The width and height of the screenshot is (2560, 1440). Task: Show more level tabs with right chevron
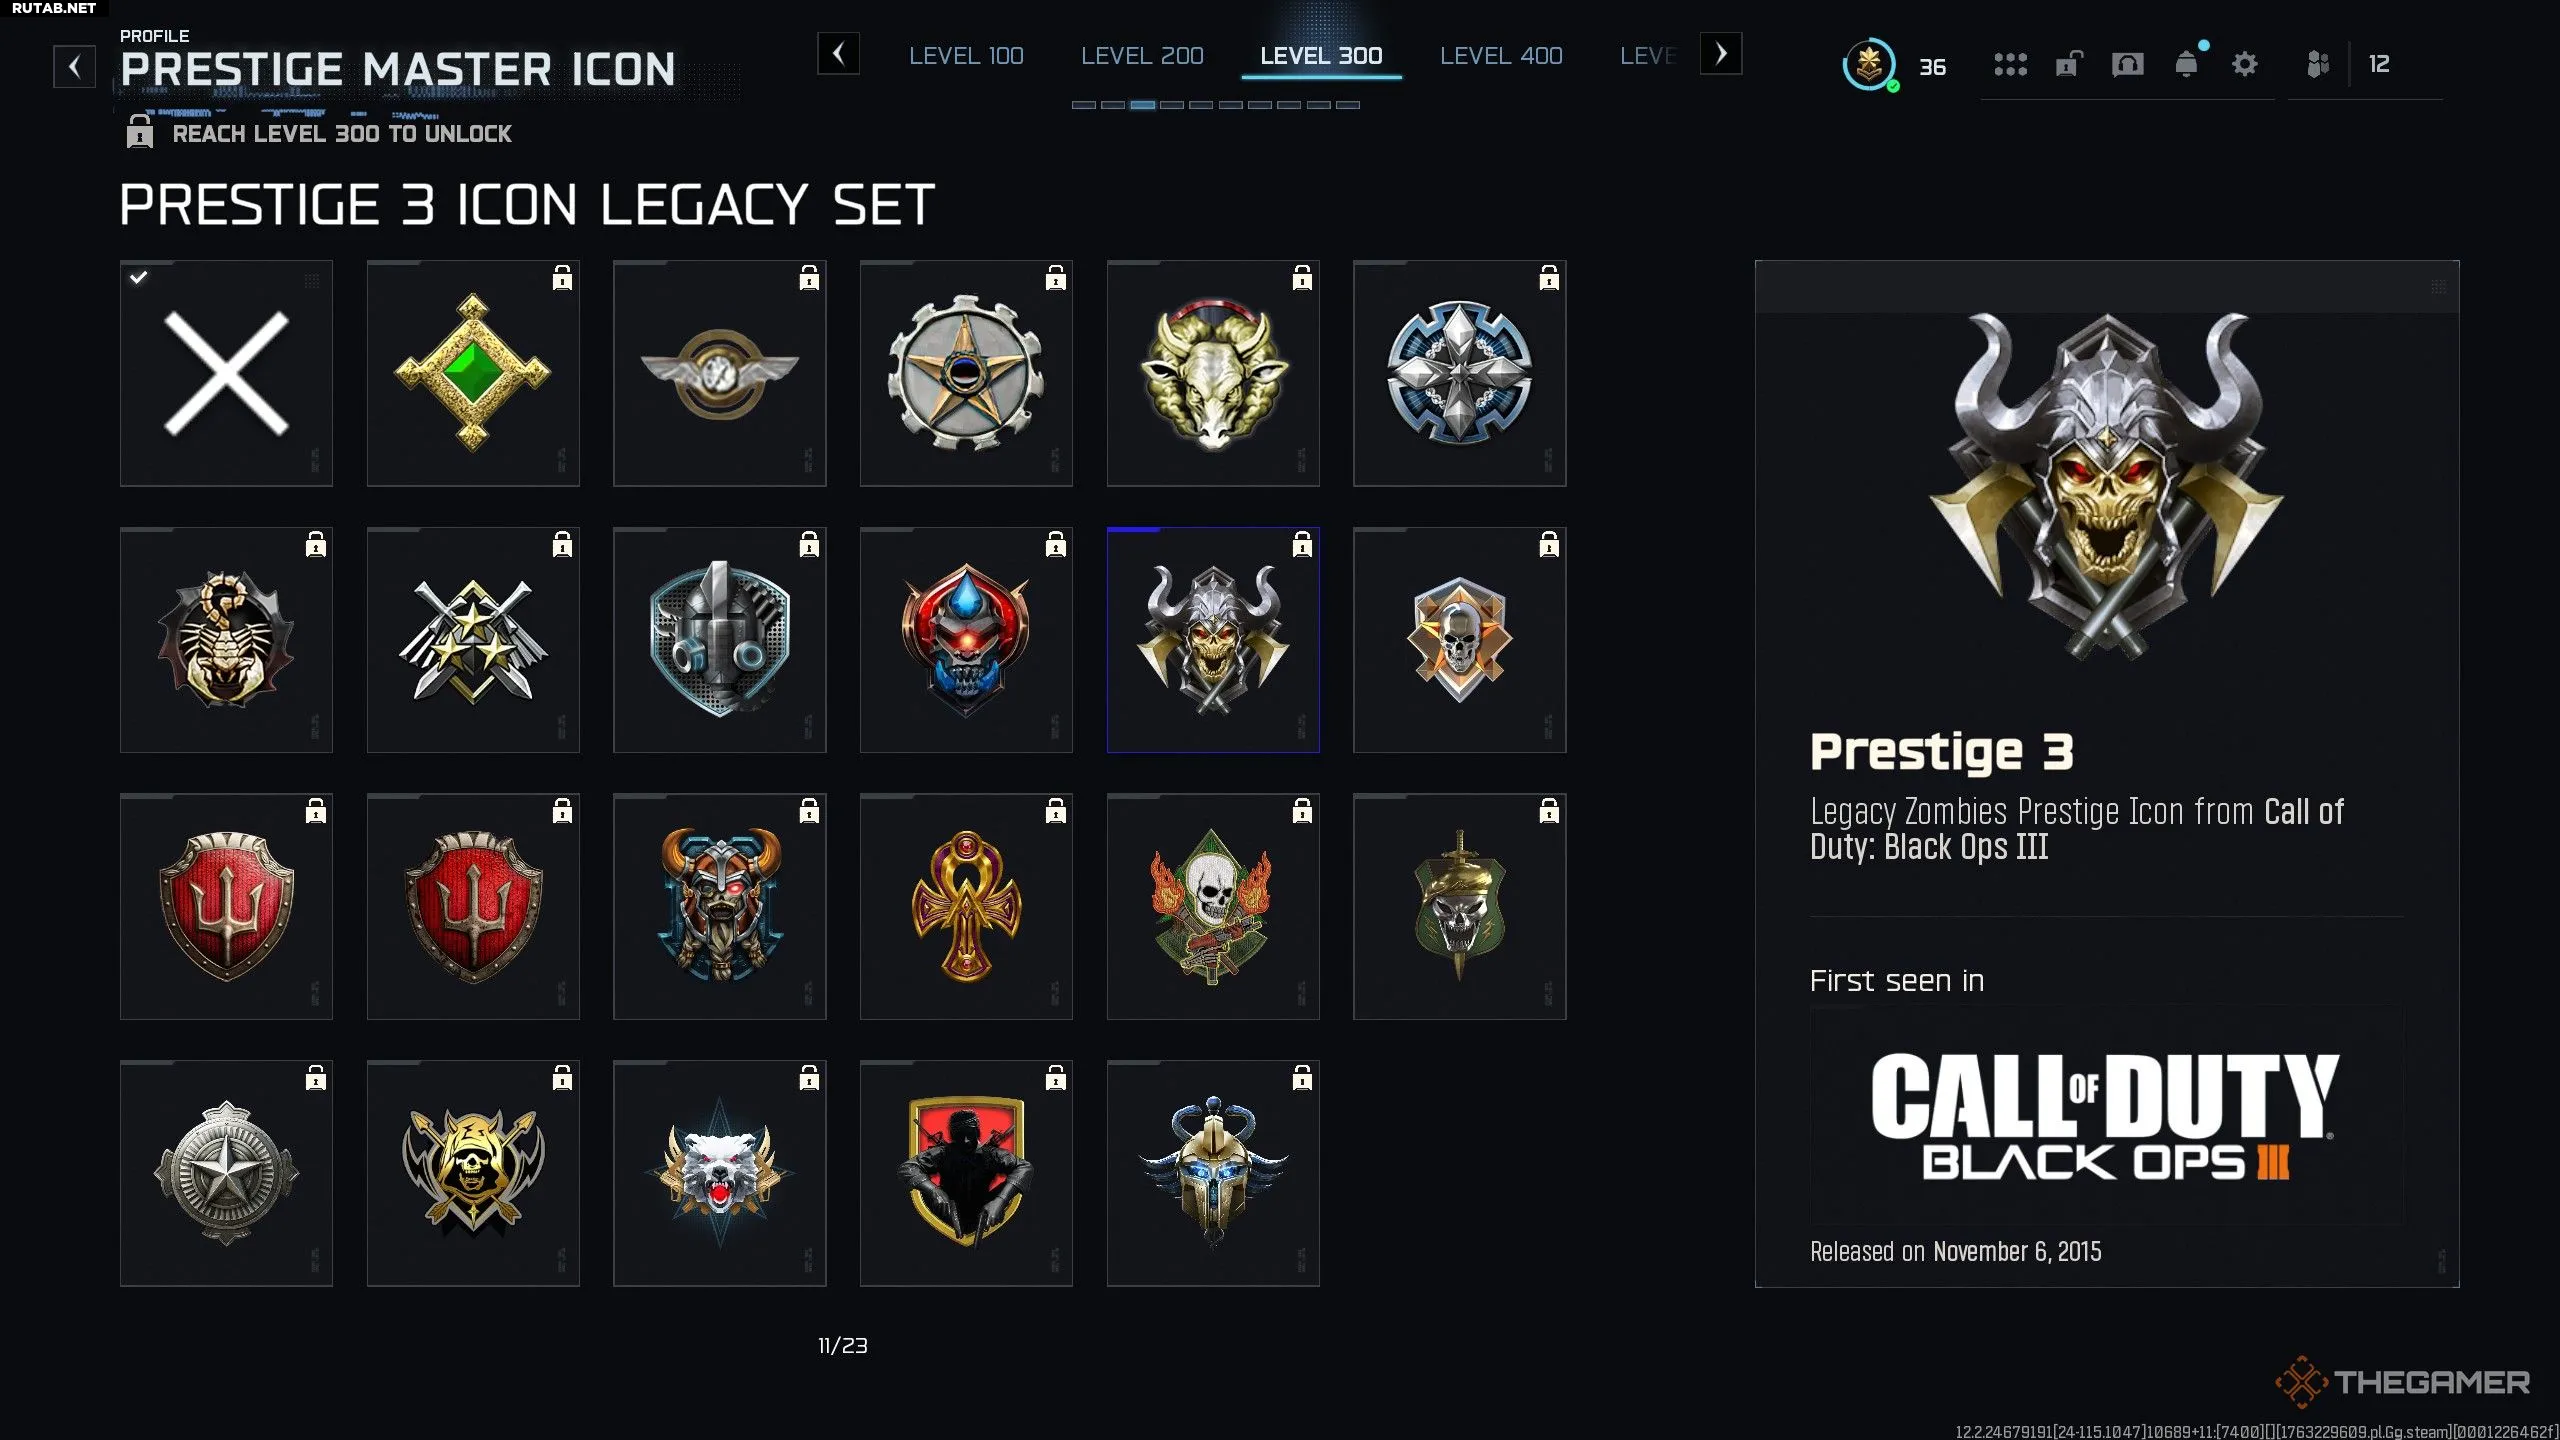(1721, 53)
